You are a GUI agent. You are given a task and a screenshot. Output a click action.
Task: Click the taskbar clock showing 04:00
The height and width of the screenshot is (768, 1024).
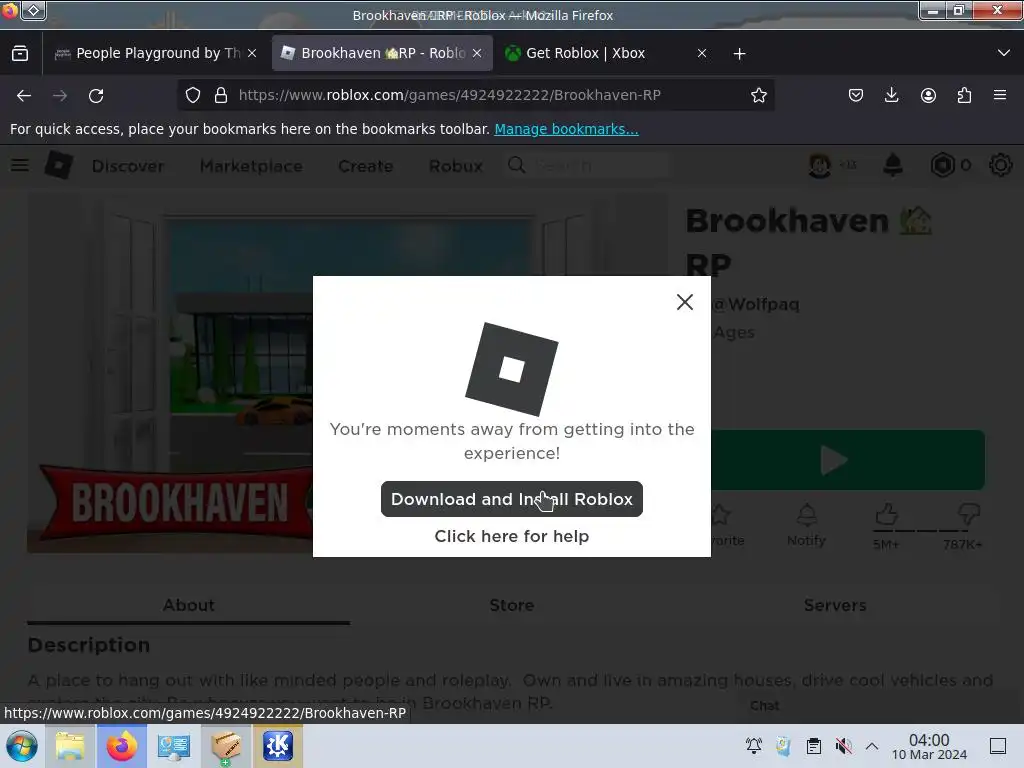tap(929, 746)
